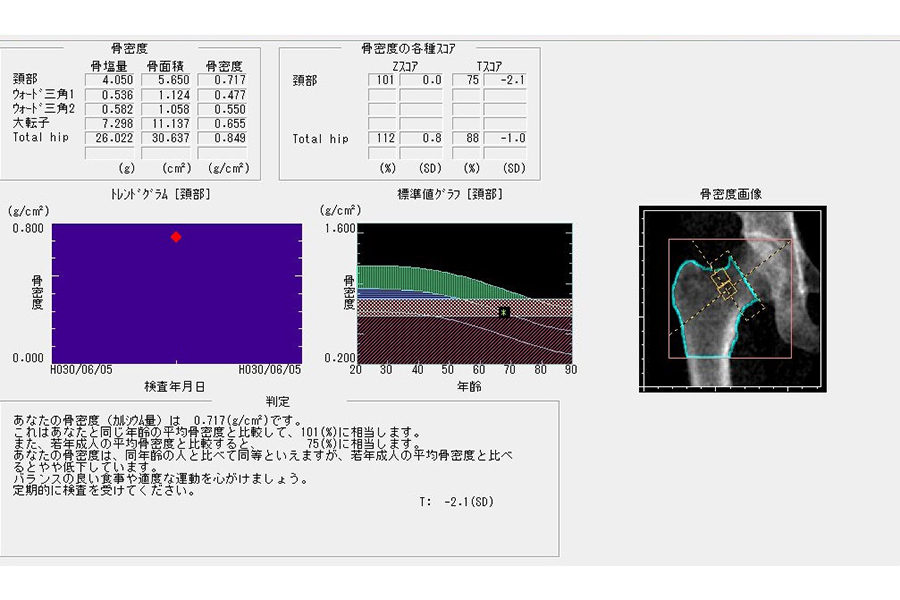Viewport: 900px width, 600px height.
Task: Click the 骨面積 column header
Action: [x=165, y=66]
